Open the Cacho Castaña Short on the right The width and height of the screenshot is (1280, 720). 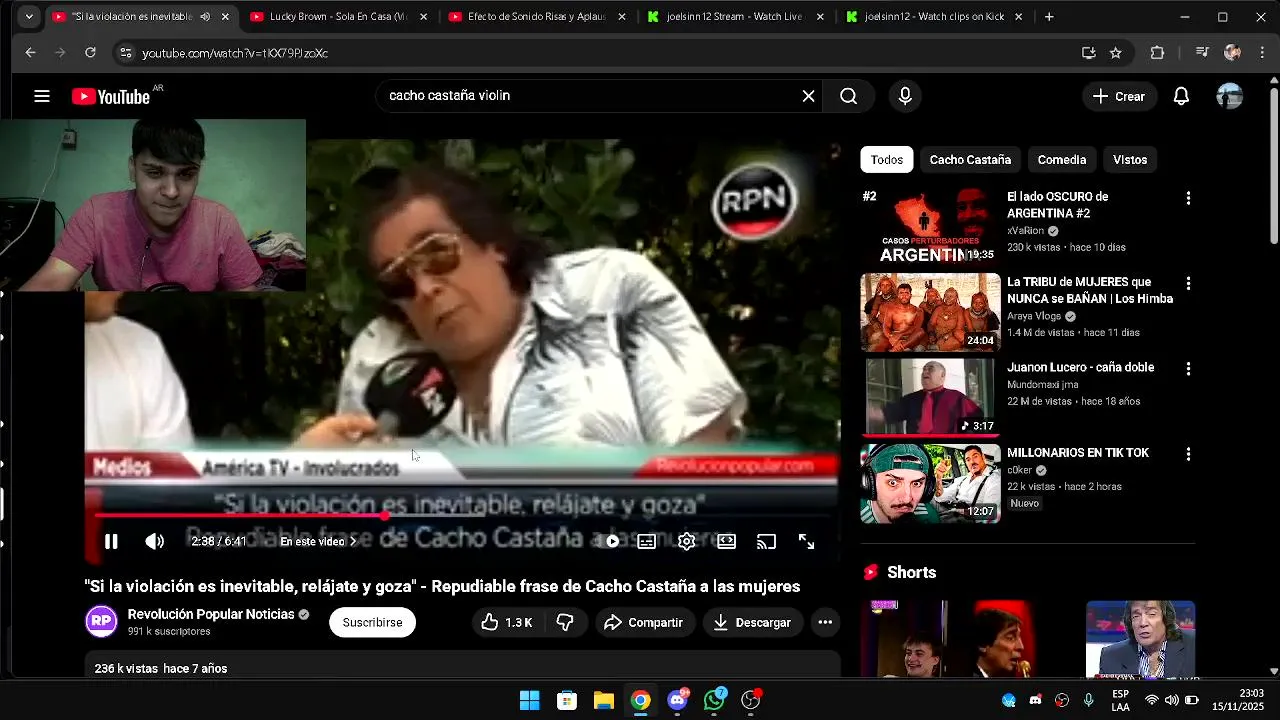(1140, 639)
